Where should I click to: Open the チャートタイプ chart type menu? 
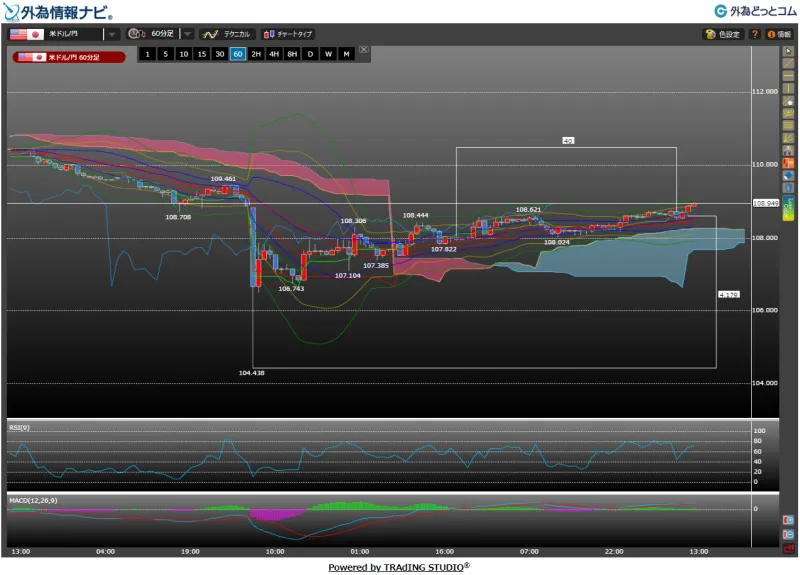pos(288,34)
